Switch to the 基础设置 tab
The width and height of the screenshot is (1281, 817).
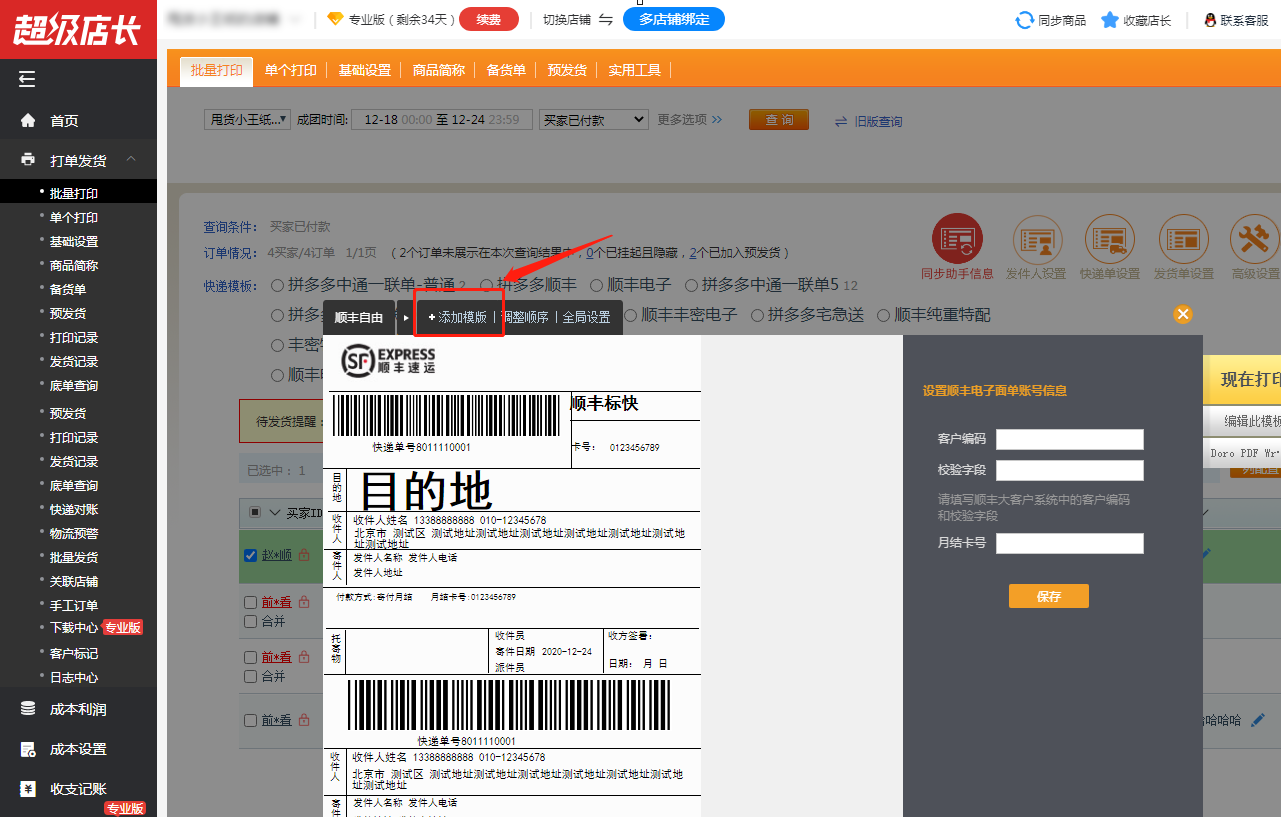(x=365, y=70)
